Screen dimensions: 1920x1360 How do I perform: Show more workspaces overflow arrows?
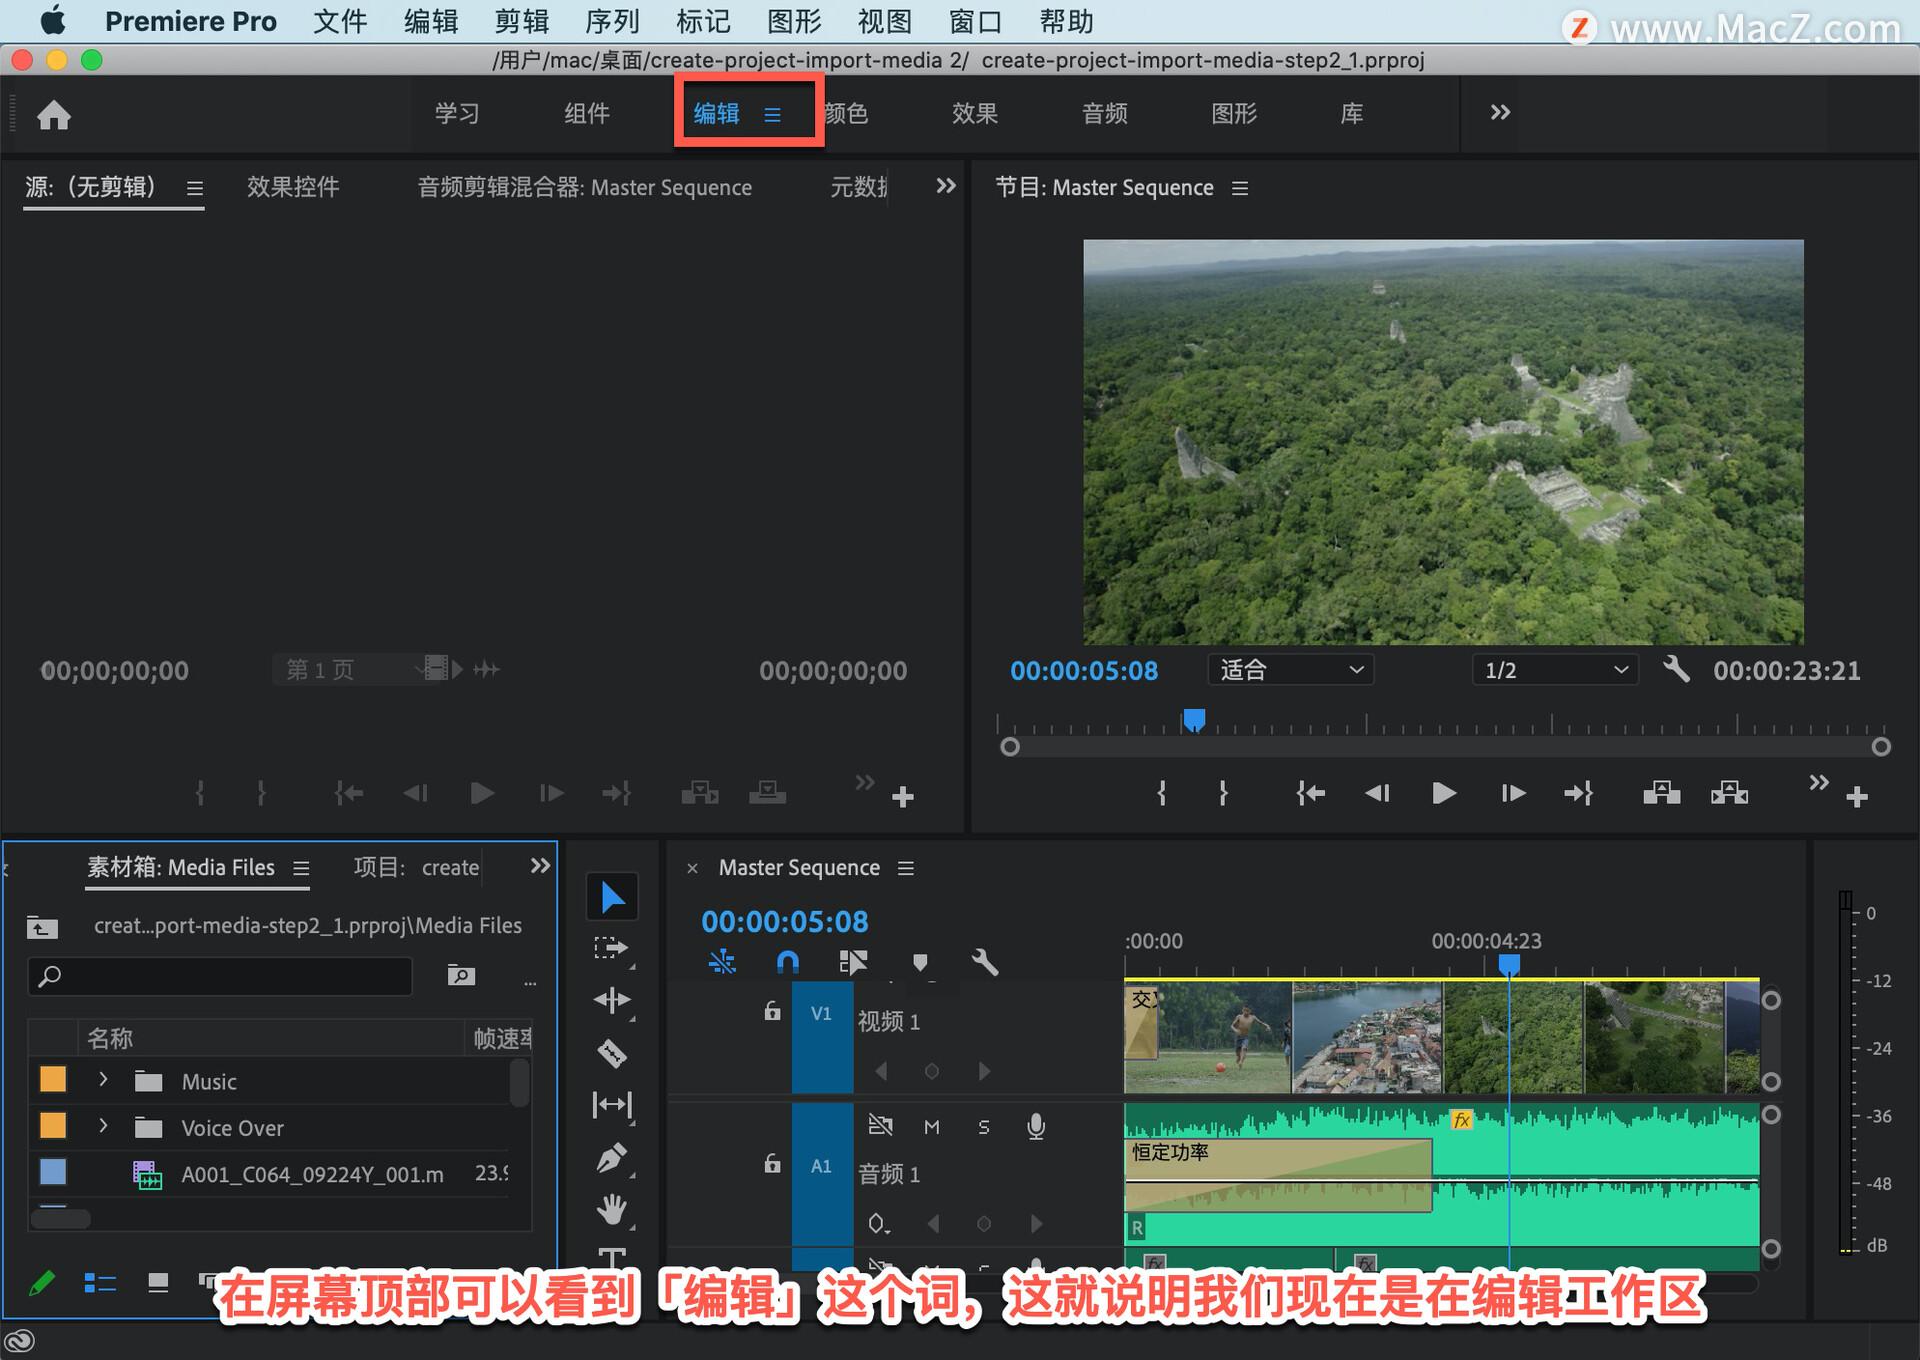point(1500,112)
